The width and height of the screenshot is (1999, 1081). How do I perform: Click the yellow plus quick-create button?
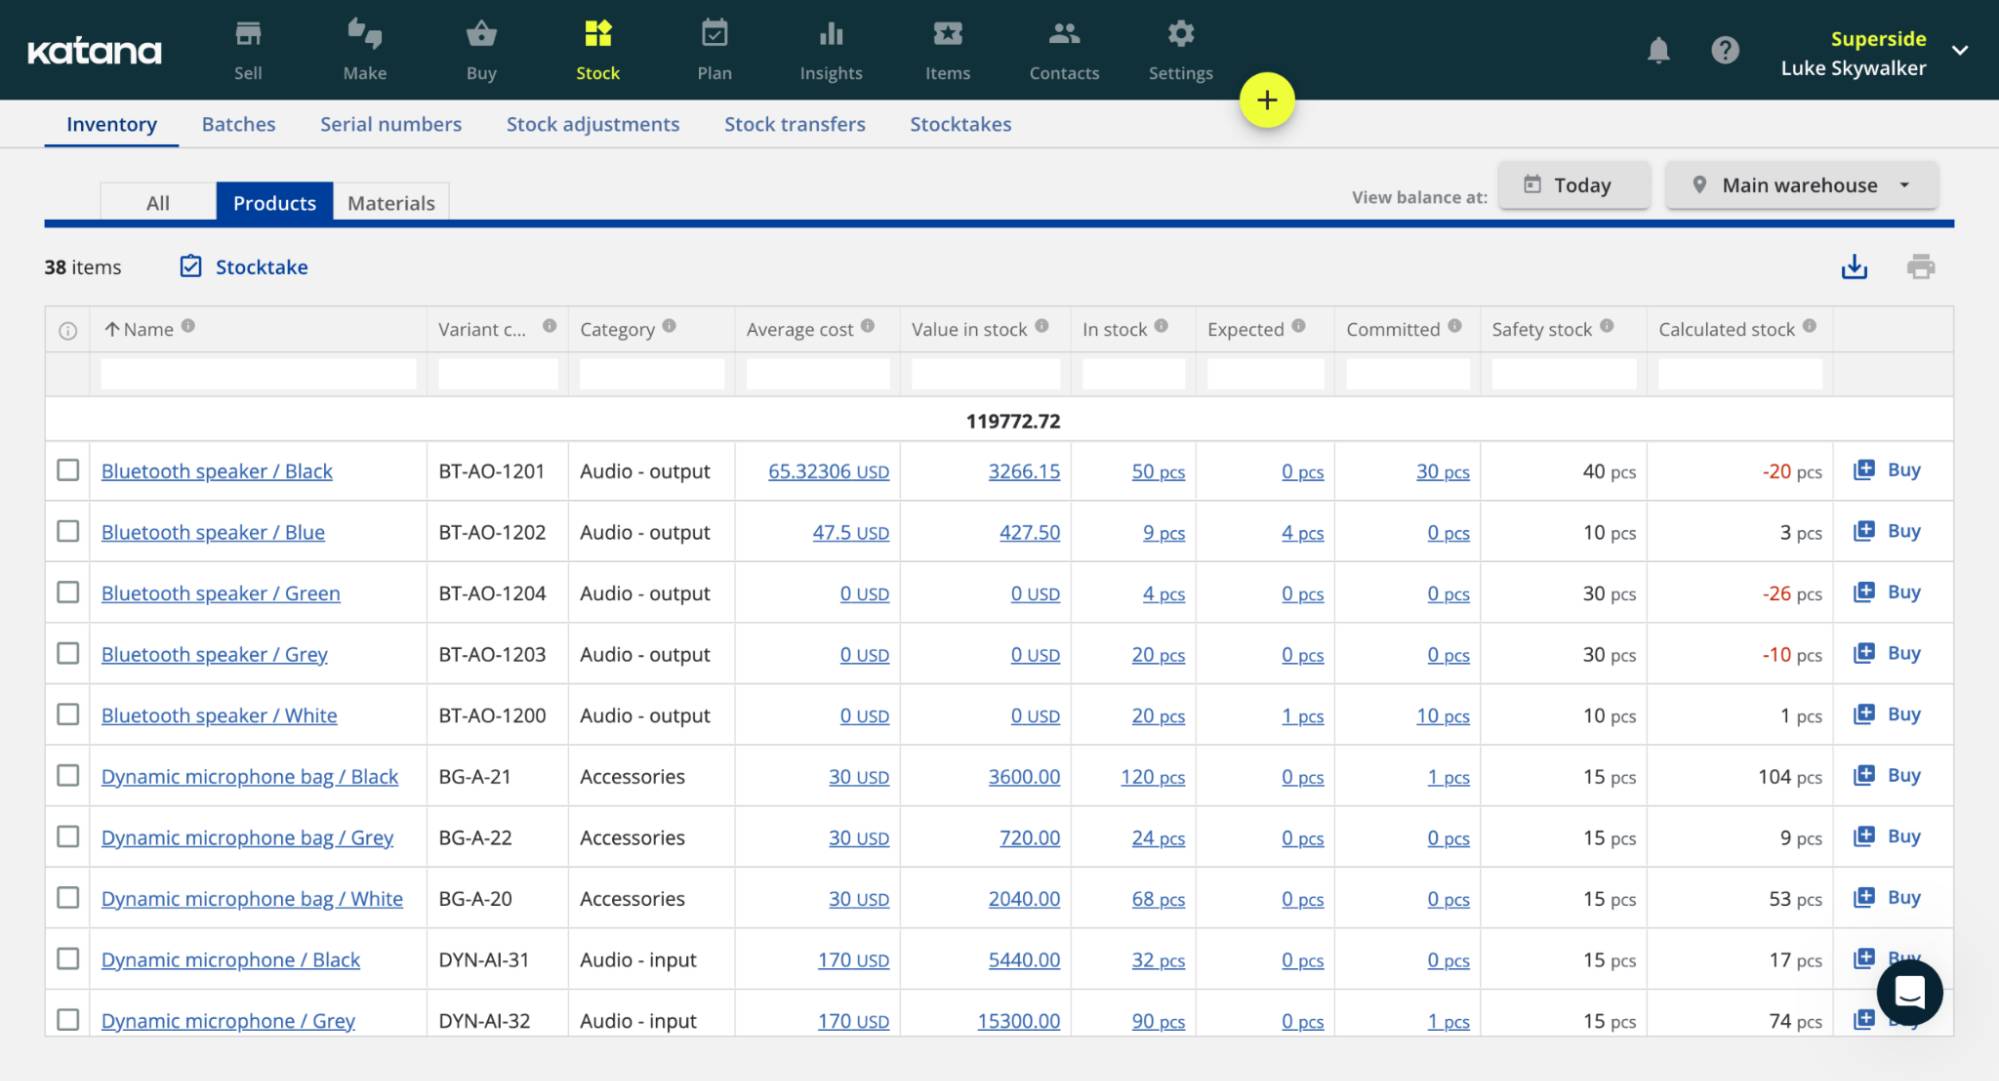point(1267,100)
